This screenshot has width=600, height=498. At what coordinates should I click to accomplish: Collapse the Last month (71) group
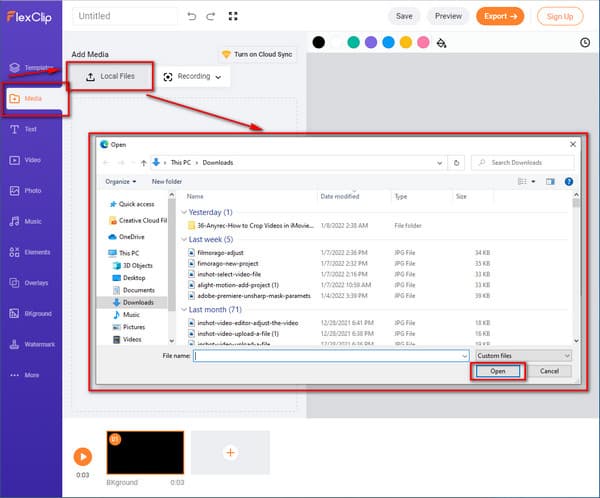coord(184,309)
